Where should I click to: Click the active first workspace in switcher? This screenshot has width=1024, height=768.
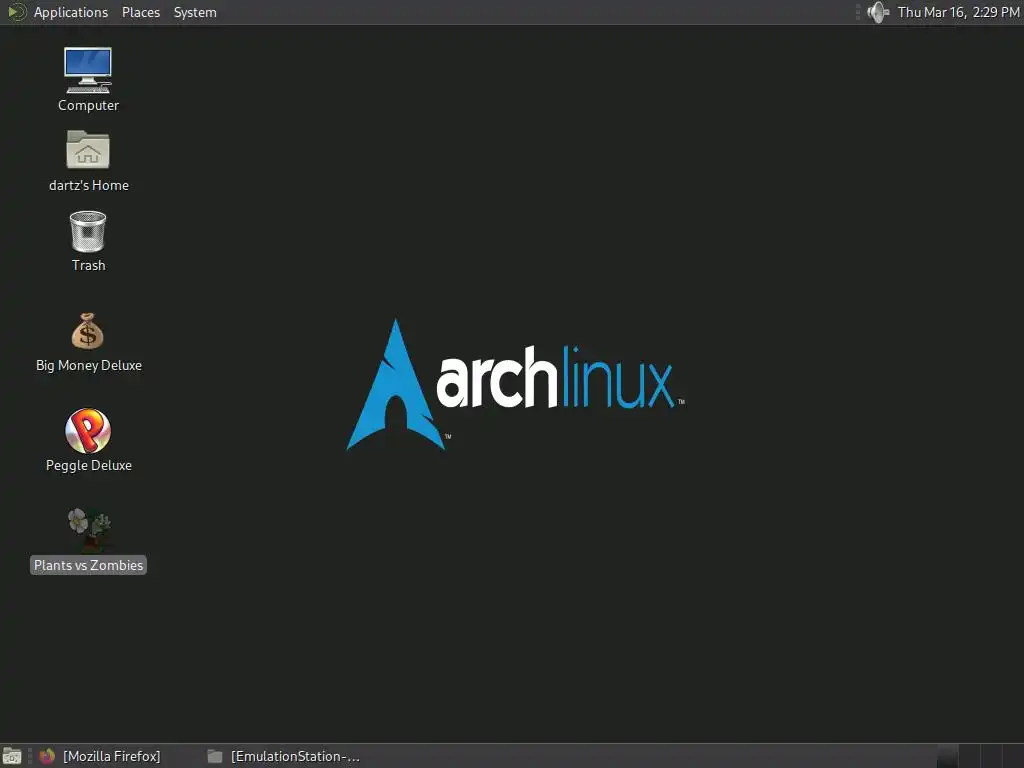[x=947, y=756]
